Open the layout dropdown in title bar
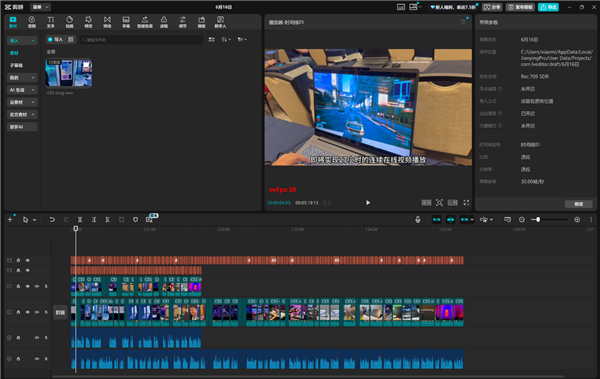This screenshot has width=600, height=379. coord(415,7)
